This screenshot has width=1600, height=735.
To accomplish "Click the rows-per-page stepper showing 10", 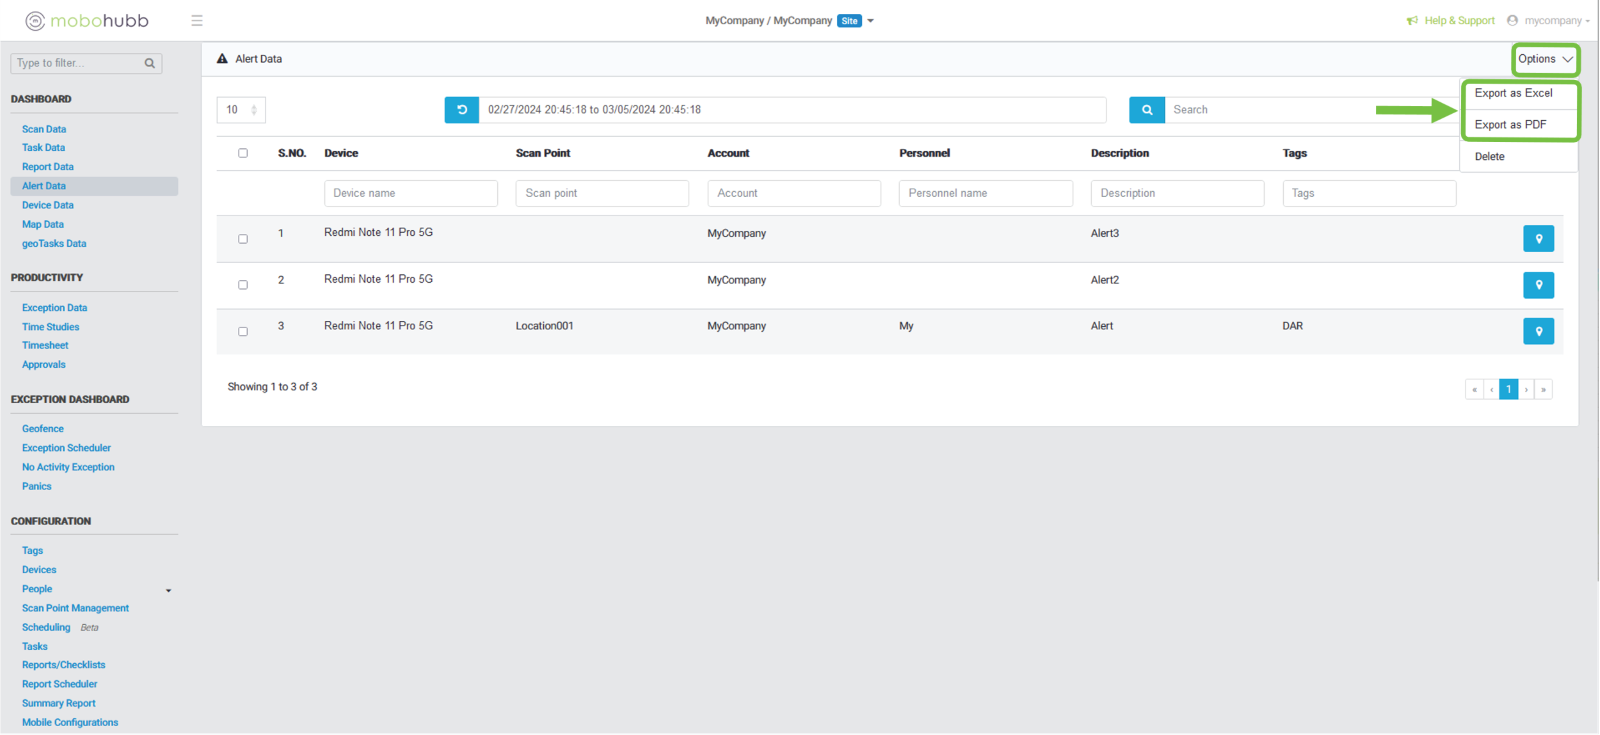I will coord(241,110).
